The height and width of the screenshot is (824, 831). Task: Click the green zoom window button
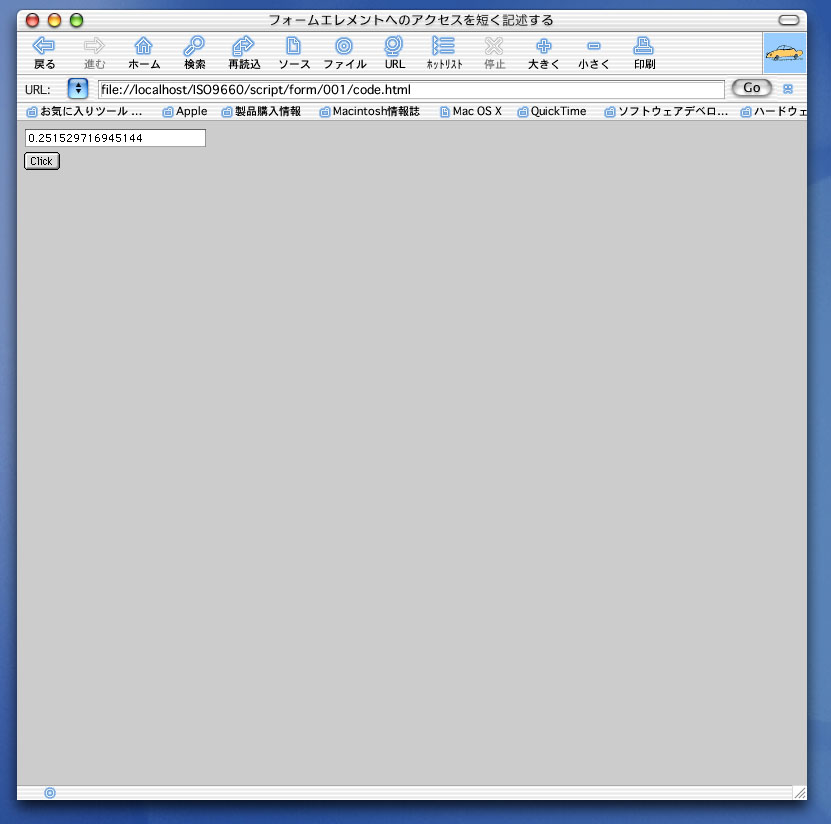(x=76, y=20)
